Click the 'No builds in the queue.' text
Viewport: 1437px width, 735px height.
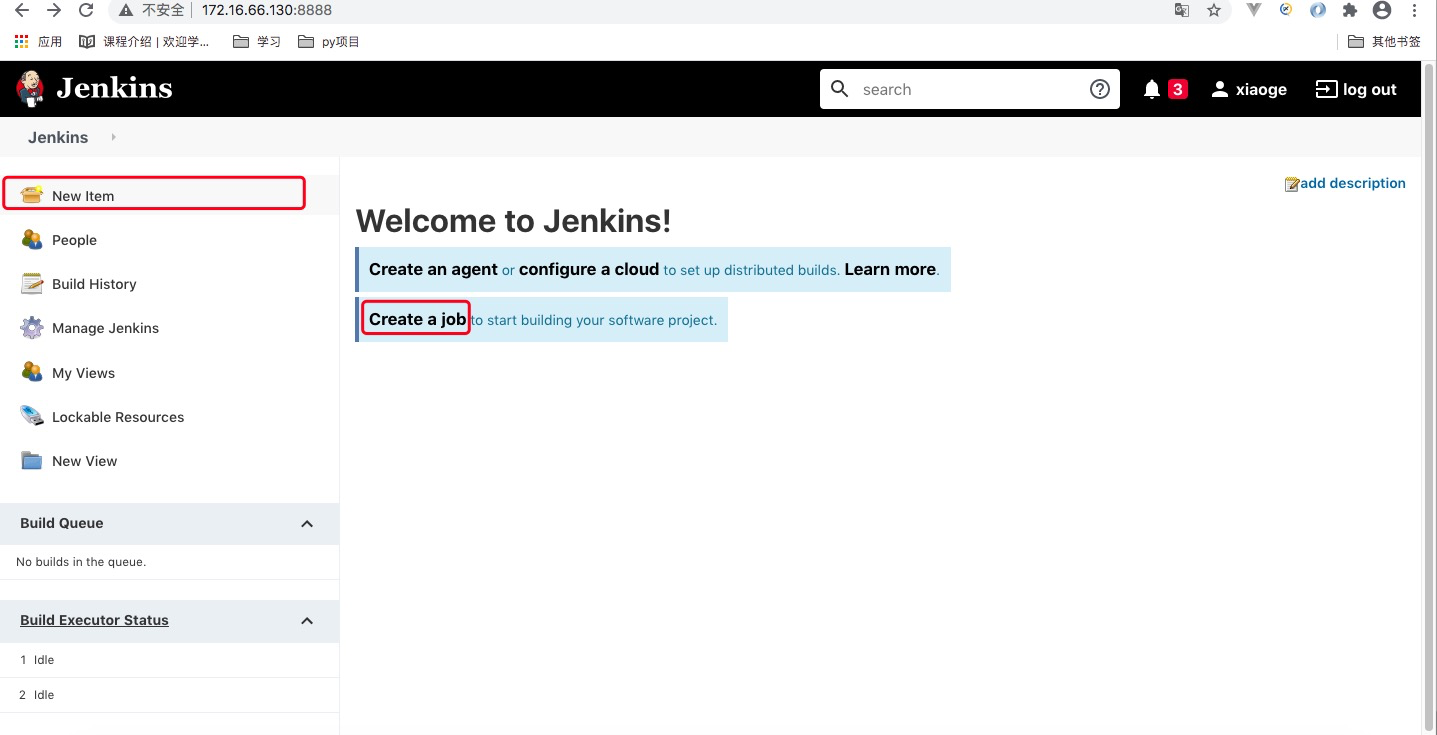(81, 562)
